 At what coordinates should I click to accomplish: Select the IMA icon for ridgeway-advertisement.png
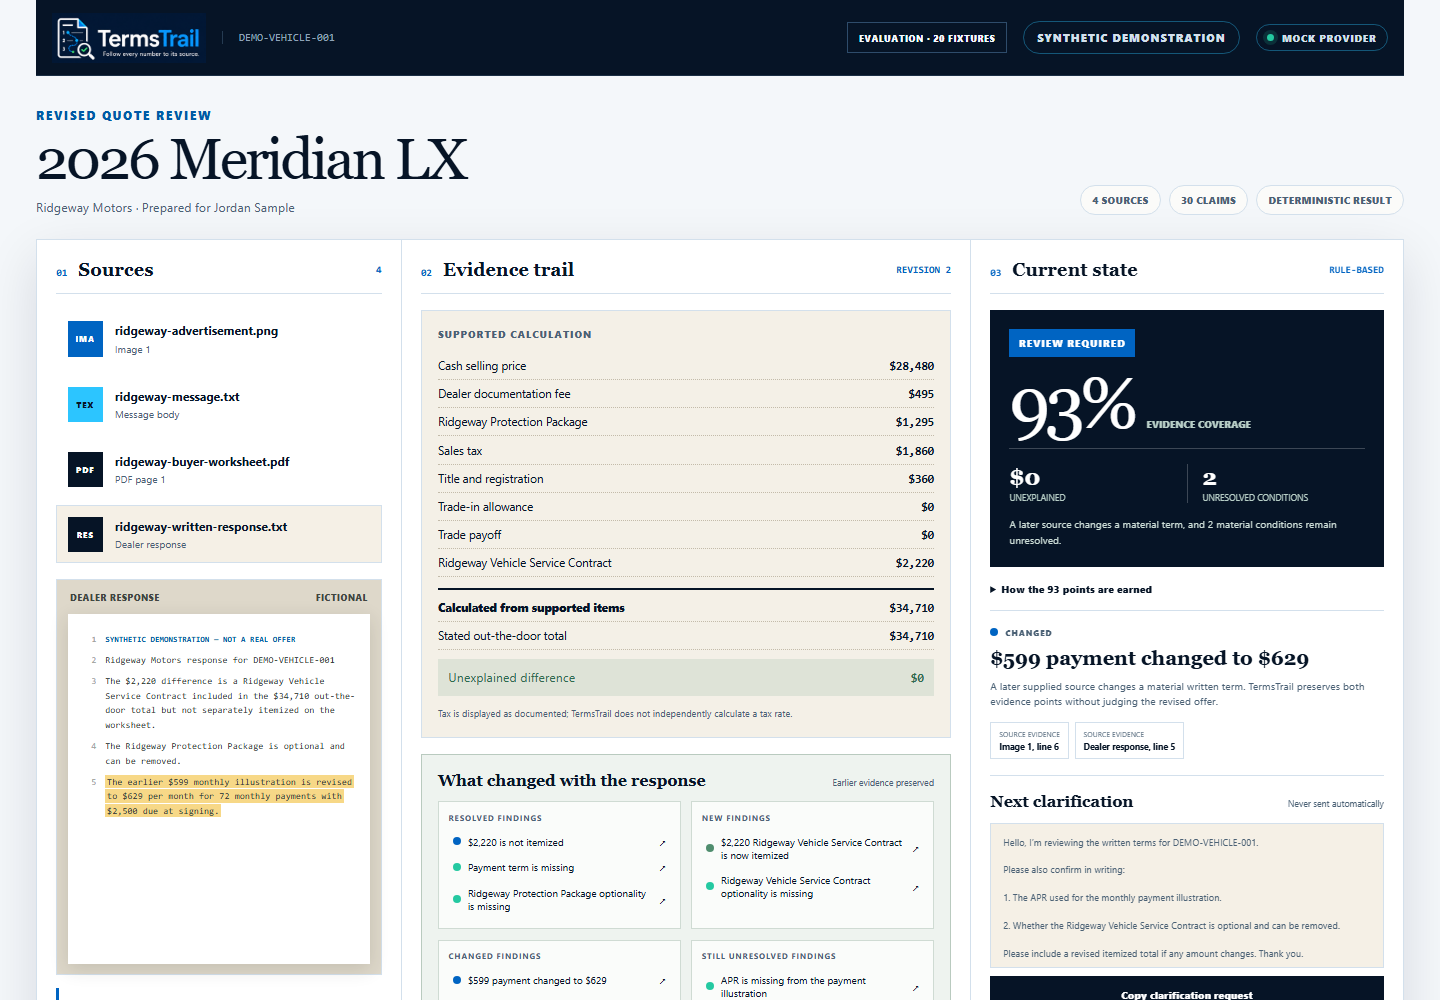pos(85,339)
